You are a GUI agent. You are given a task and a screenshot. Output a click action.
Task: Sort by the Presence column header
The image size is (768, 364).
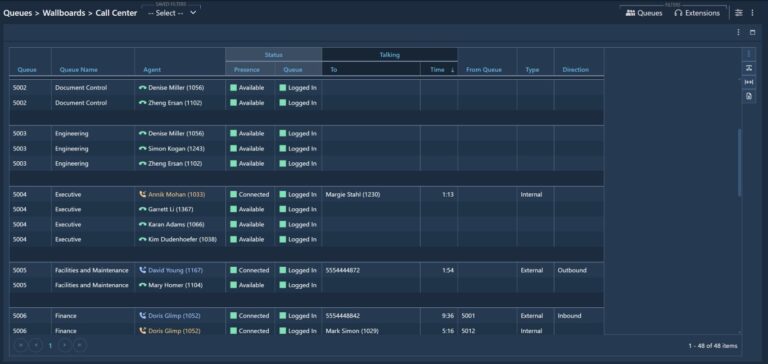pos(247,70)
